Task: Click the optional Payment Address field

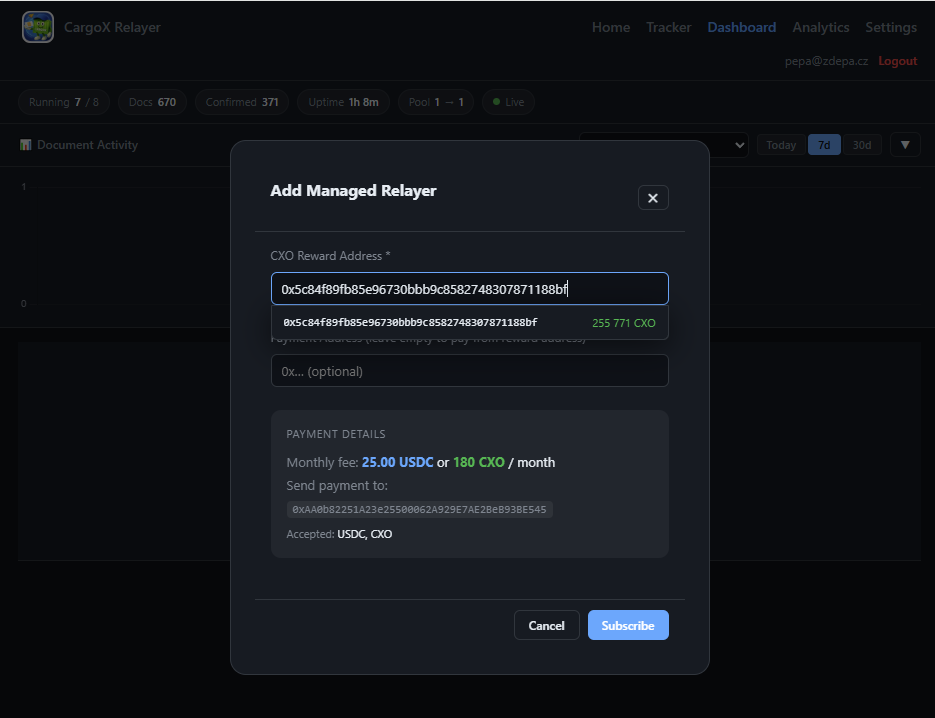Action: click(x=469, y=370)
